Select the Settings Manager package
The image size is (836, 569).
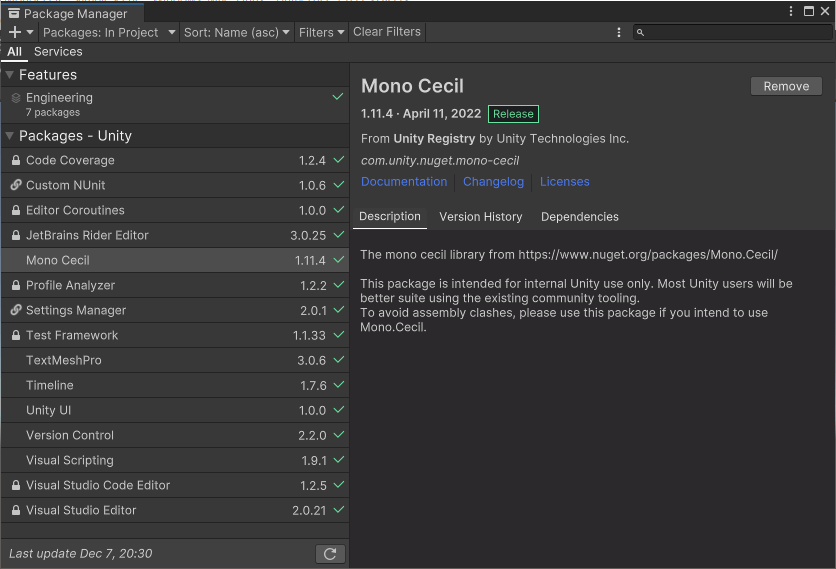(175, 310)
